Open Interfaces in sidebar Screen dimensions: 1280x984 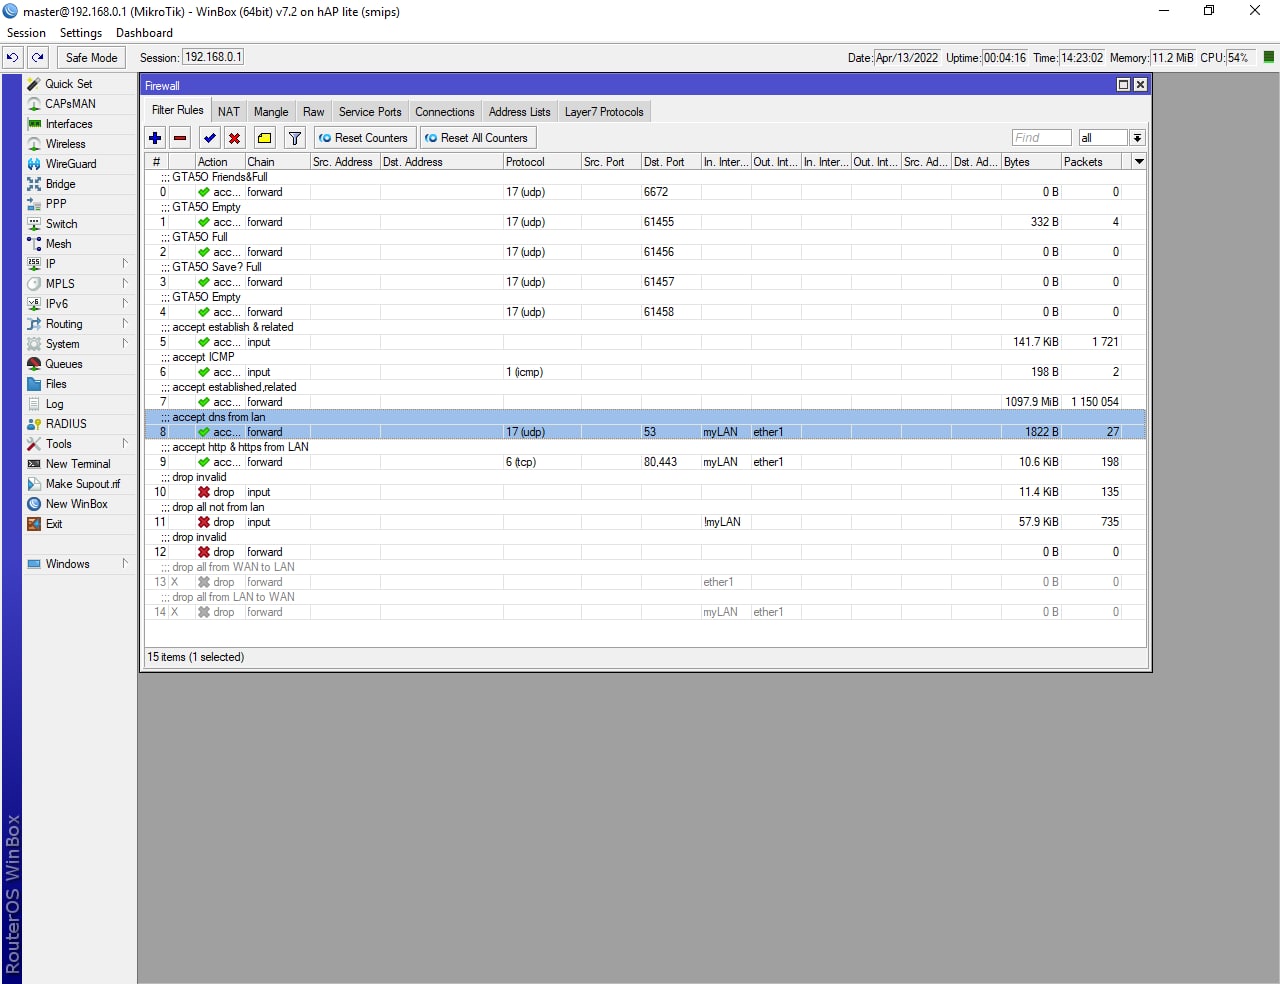click(80, 124)
